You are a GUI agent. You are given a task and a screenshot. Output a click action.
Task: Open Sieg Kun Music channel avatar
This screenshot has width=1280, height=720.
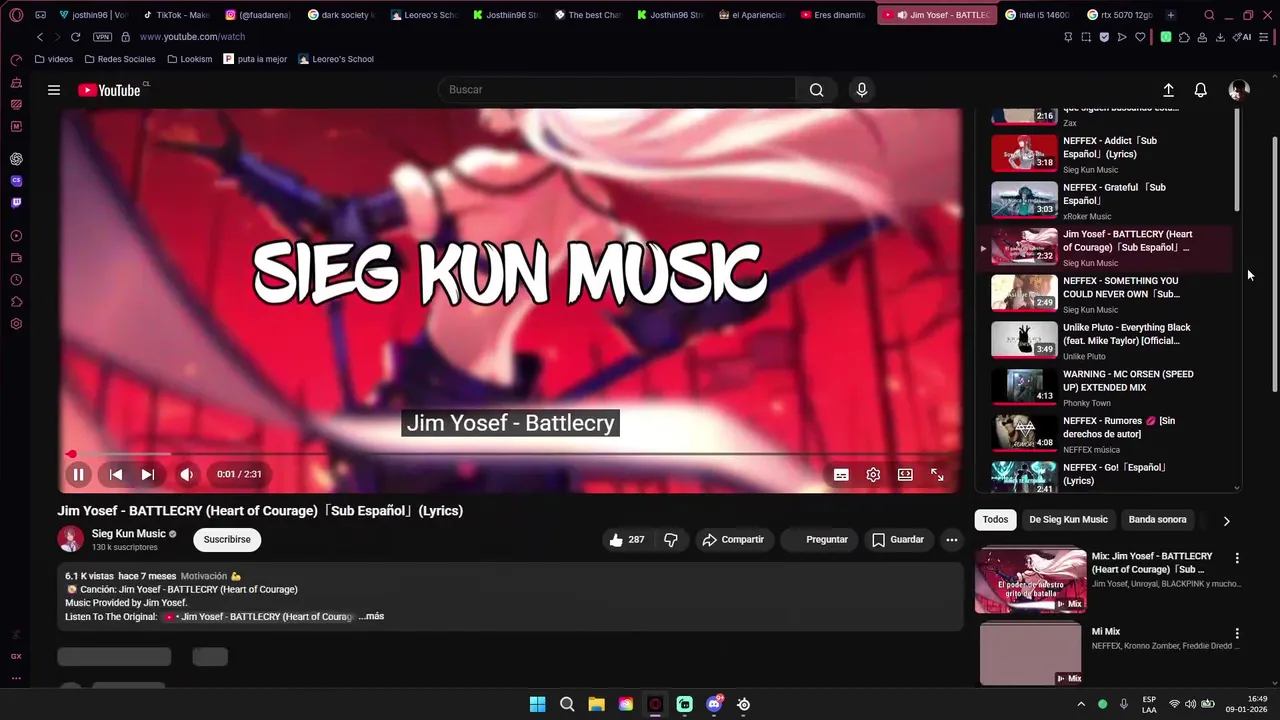pos(71,540)
